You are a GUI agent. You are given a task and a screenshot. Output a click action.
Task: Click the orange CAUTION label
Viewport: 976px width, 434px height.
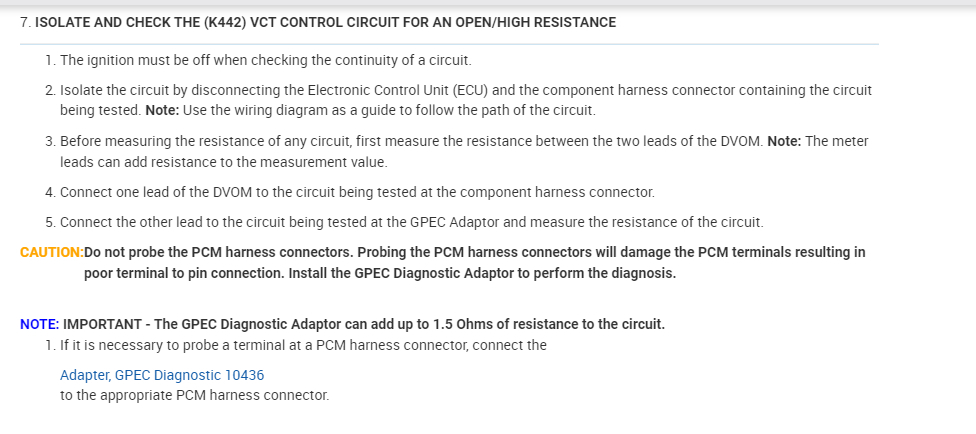51,252
